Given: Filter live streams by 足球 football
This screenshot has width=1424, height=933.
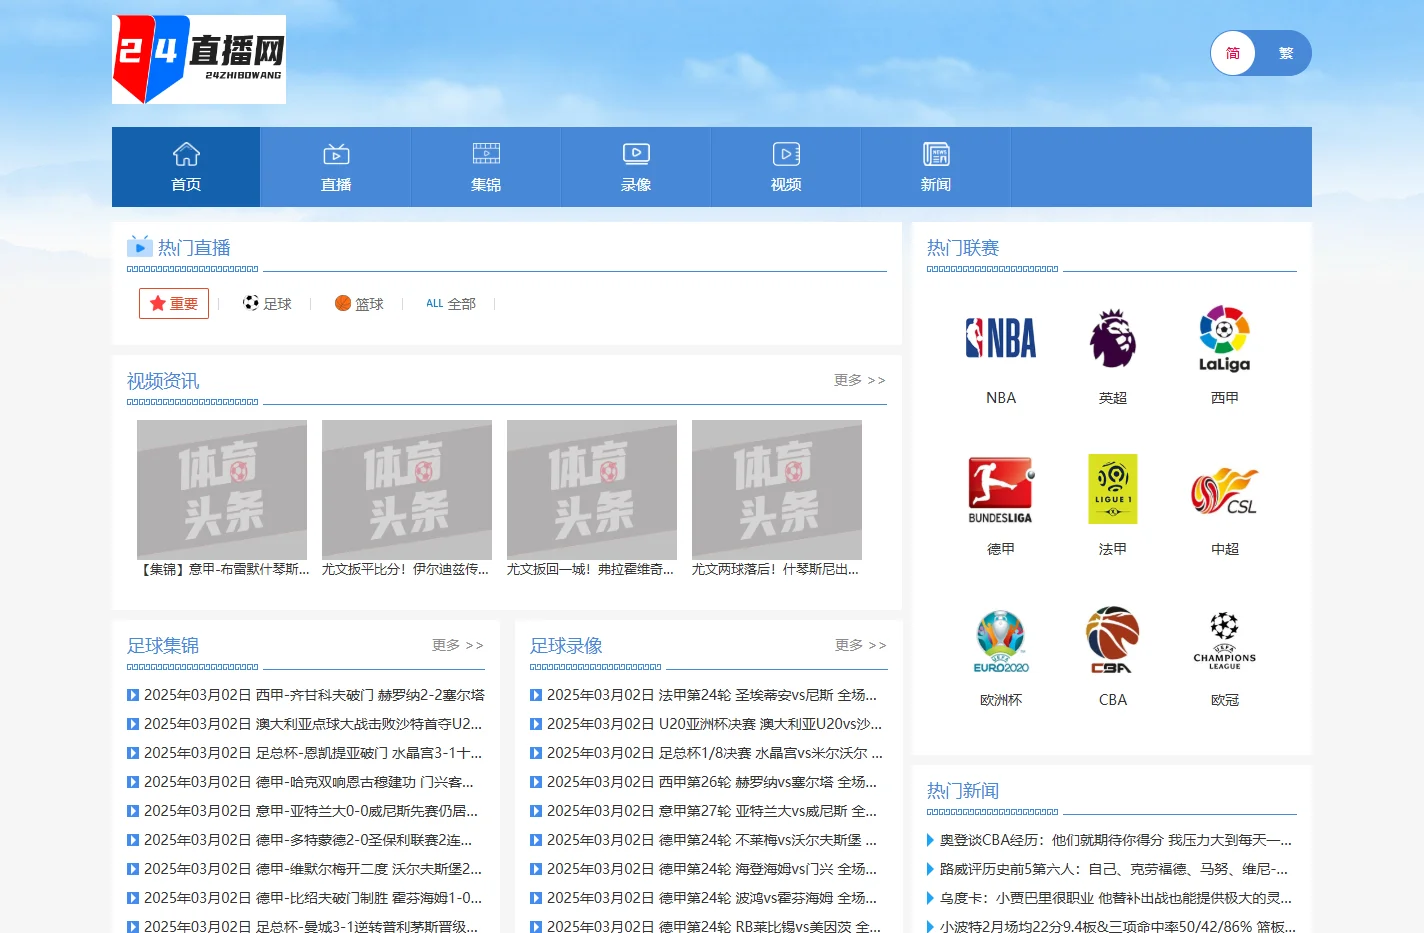Looking at the screenshot, I should (267, 303).
